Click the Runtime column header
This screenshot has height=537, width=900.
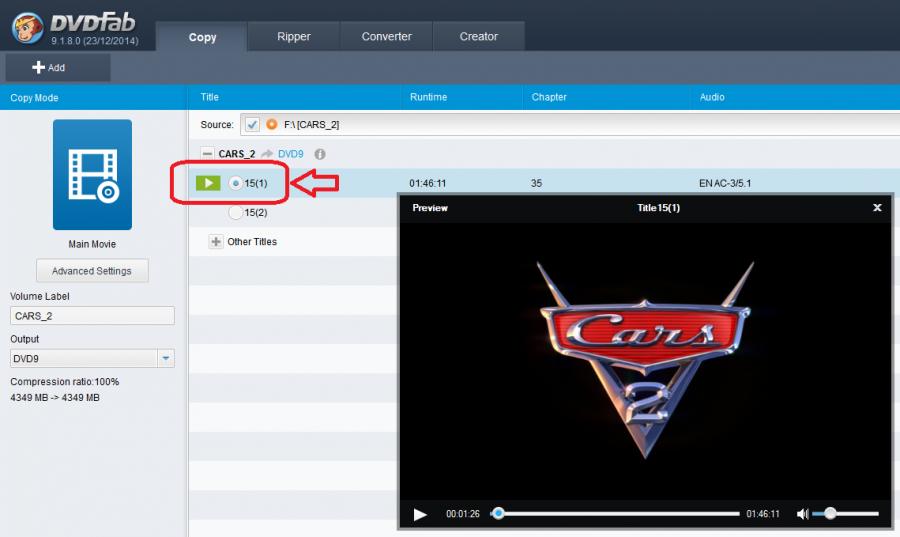tap(428, 97)
